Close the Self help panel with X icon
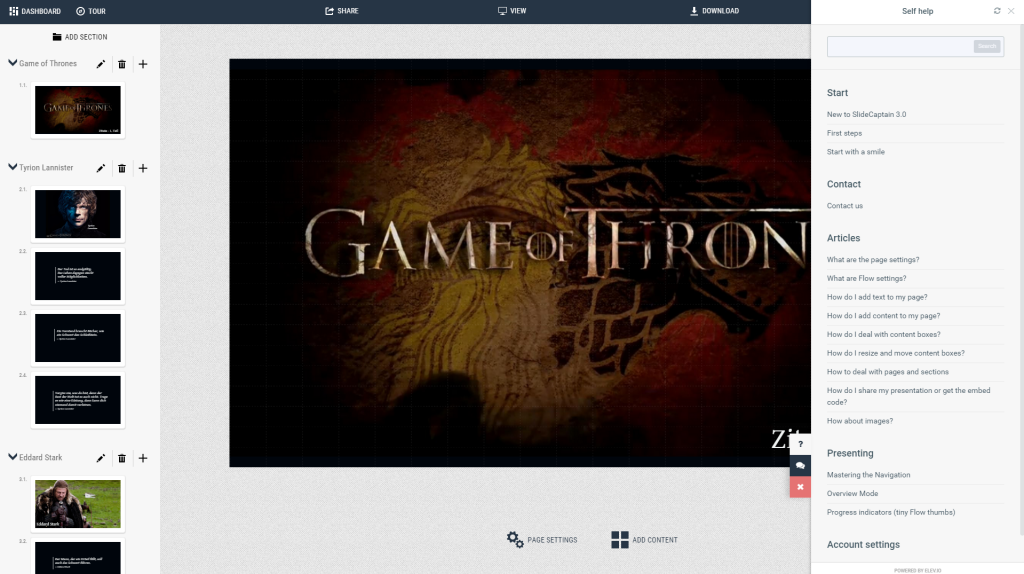 click(x=1011, y=11)
